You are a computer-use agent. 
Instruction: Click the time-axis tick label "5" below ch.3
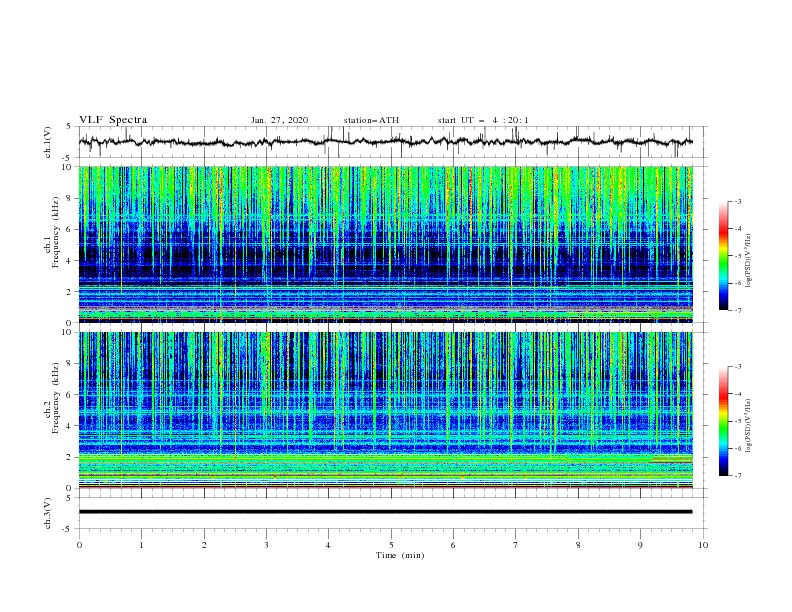[391, 545]
